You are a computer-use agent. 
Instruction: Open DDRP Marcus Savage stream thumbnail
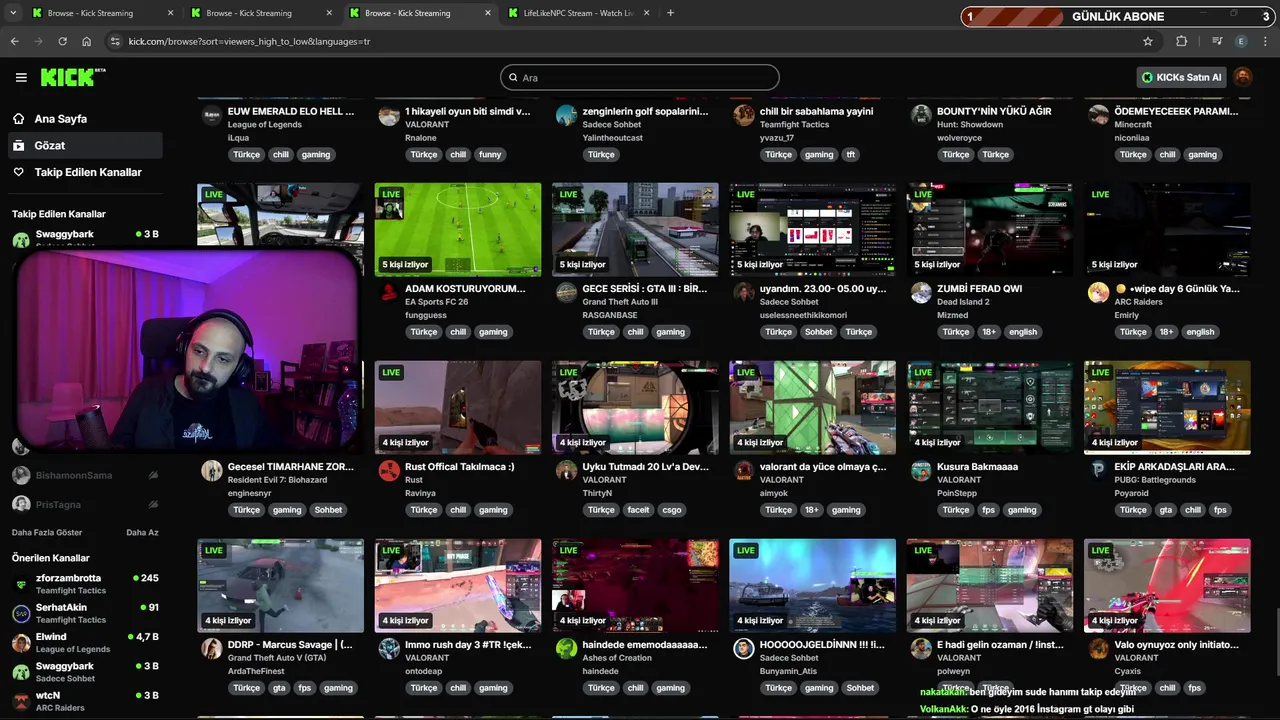(x=281, y=585)
